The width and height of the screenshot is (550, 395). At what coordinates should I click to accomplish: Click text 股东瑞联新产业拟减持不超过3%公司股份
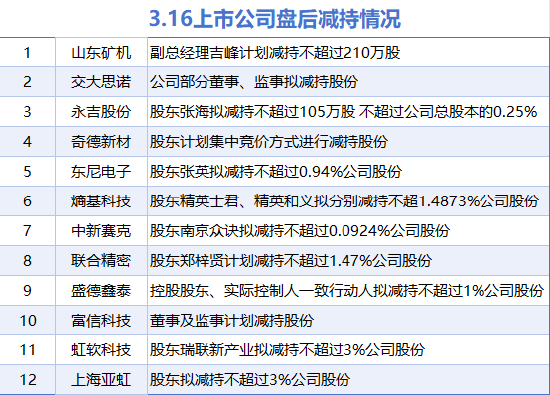point(287,350)
